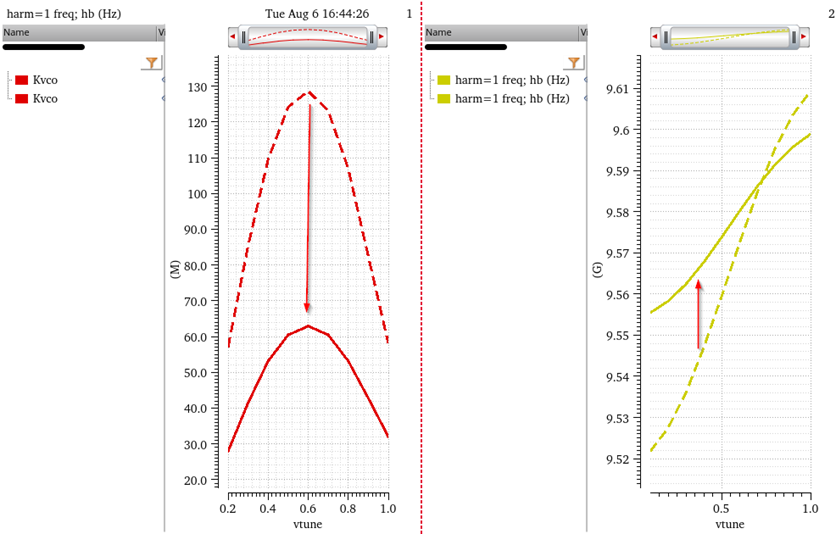Click yellow swatch of second harm=1 trace
Image resolution: width=836 pixels, height=534 pixels.
click(444, 99)
